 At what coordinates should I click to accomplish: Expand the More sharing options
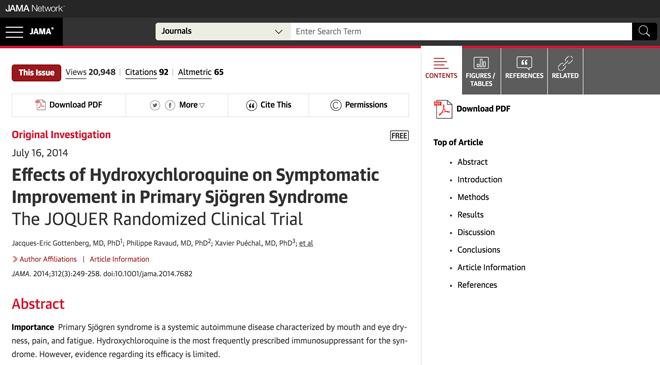coord(192,105)
